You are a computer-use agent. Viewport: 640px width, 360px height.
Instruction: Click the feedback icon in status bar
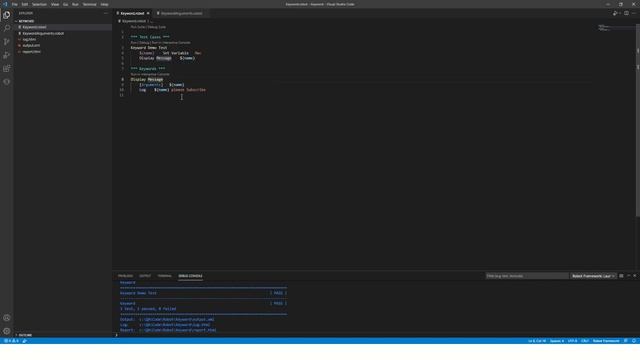[x=626, y=341]
